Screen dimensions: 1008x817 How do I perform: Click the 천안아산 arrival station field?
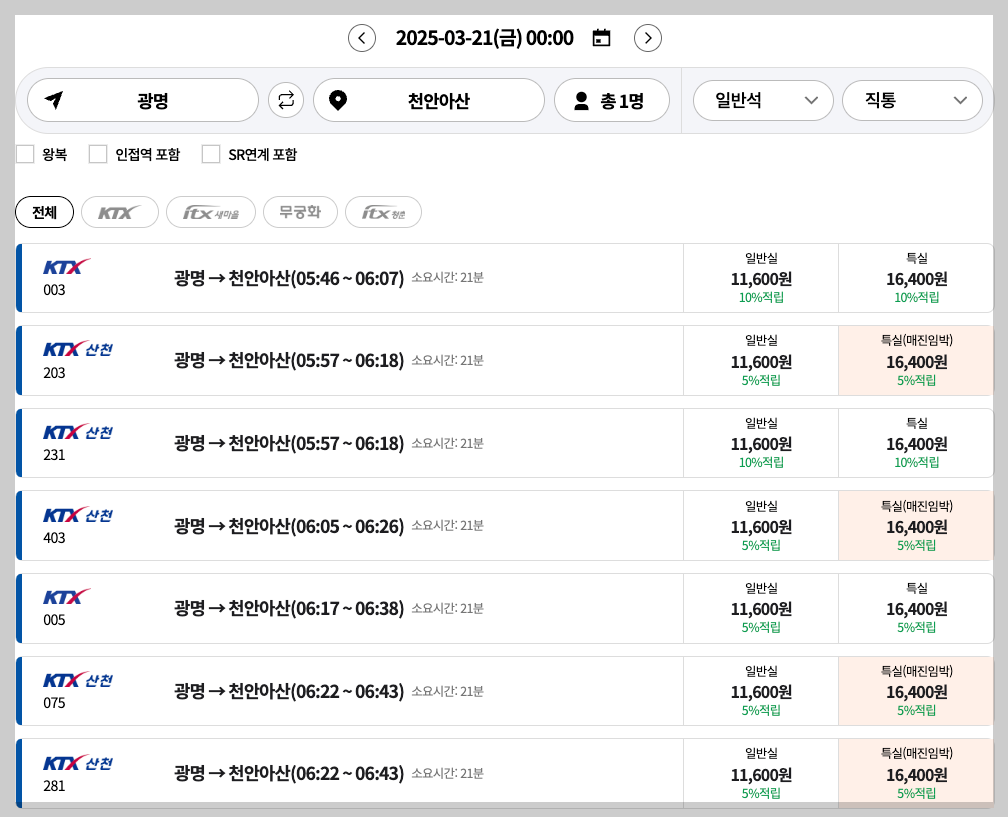click(x=440, y=99)
